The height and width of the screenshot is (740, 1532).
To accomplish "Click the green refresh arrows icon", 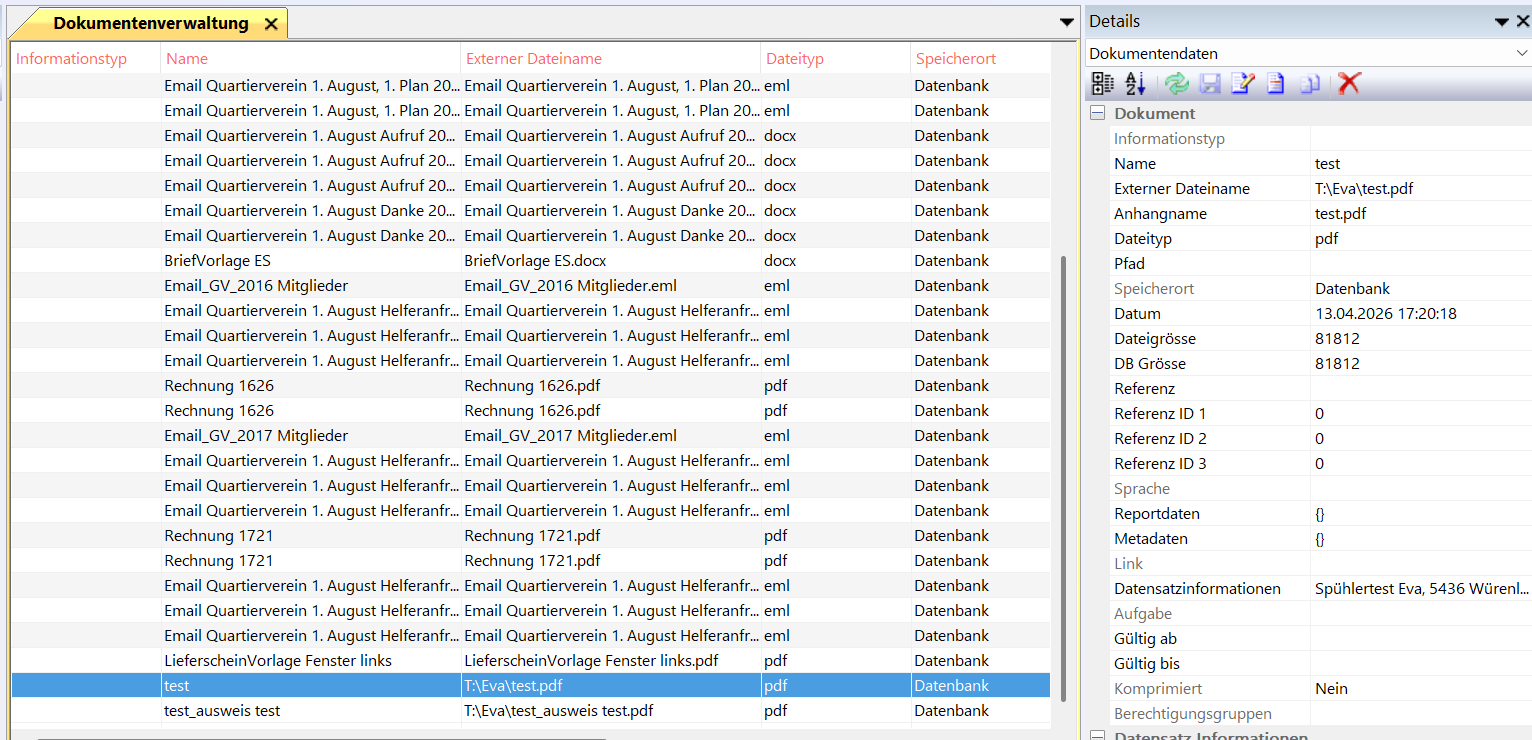I will [x=1177, y=84].
